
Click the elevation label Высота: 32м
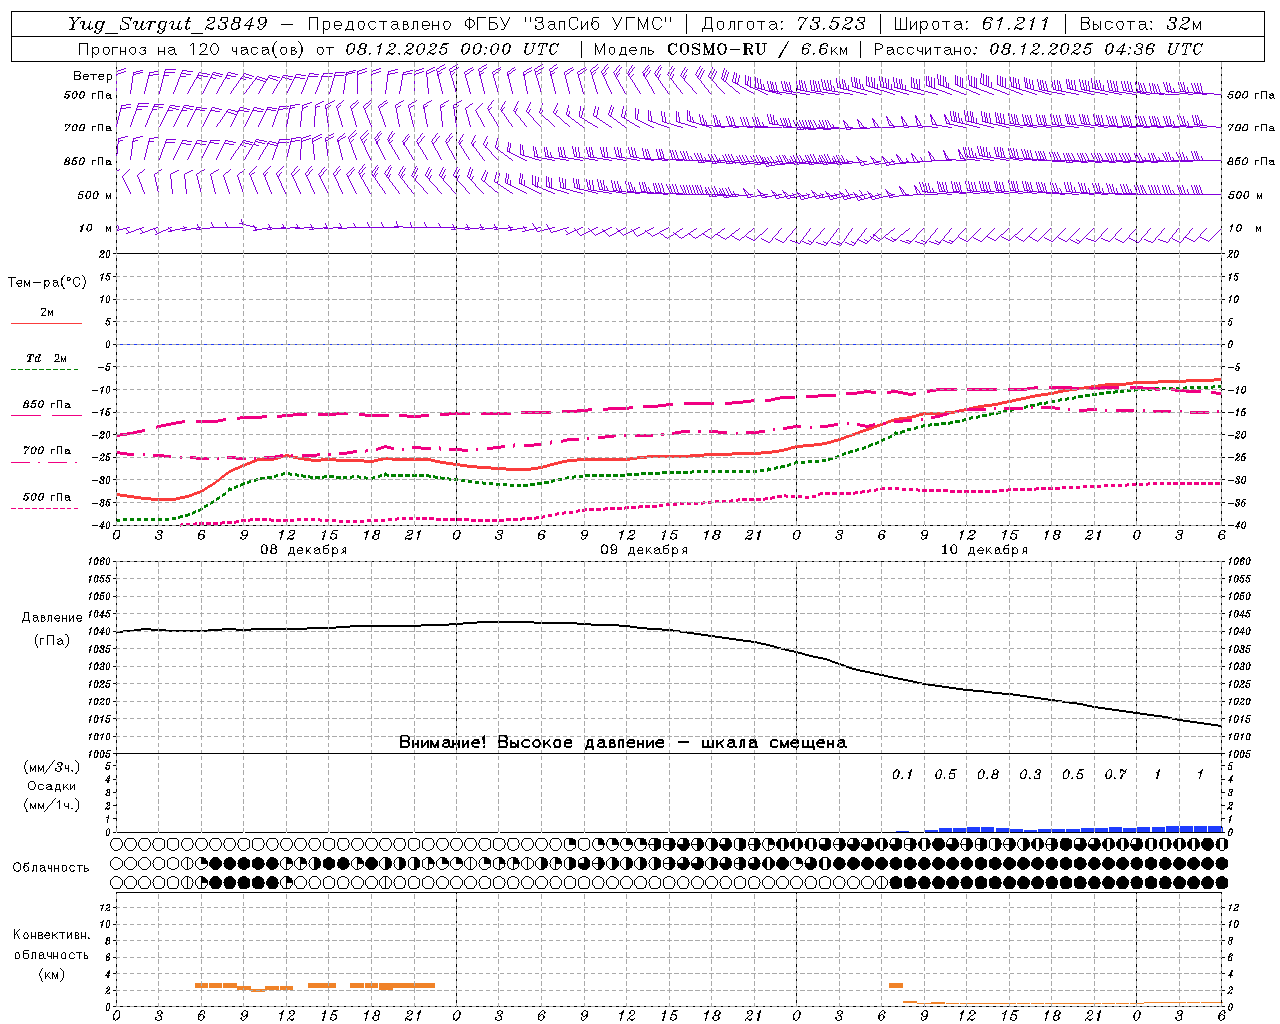point(1141,24)
